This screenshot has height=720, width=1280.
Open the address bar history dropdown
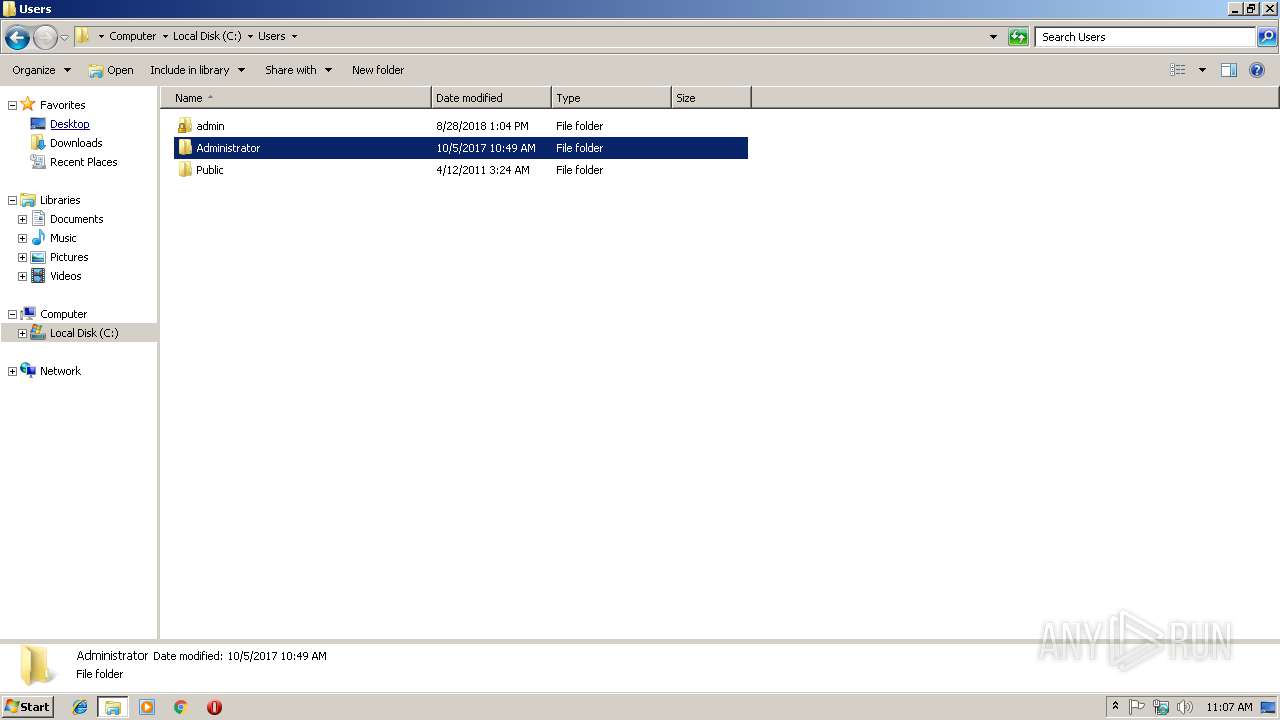(993, 37)
